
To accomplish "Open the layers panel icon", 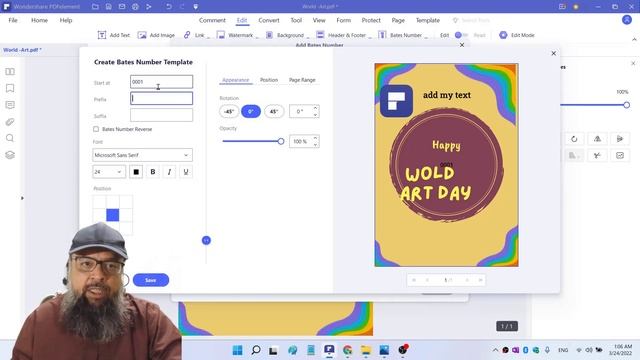I will (10, 155).
